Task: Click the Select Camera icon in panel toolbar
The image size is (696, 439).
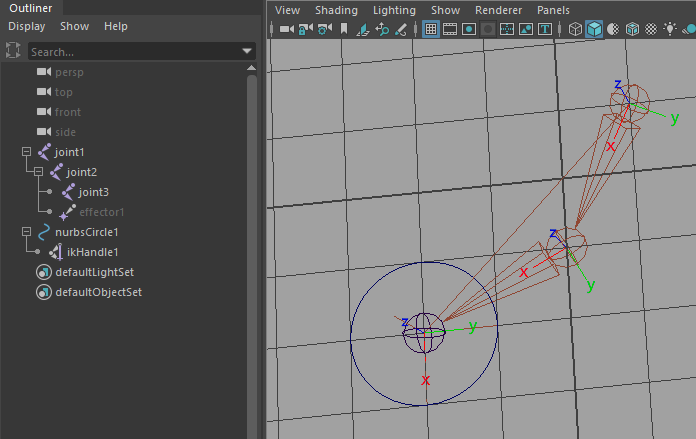Action: click(x=287, y=29)
